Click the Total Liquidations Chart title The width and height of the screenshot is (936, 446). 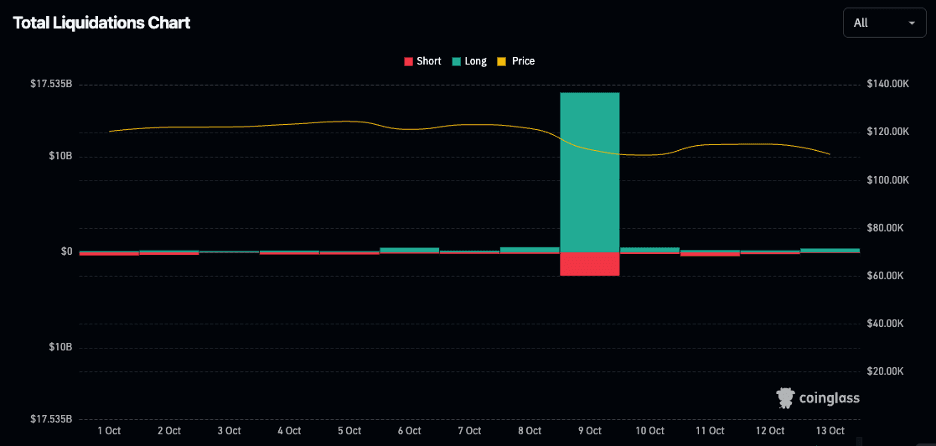(x=101, y=22)
